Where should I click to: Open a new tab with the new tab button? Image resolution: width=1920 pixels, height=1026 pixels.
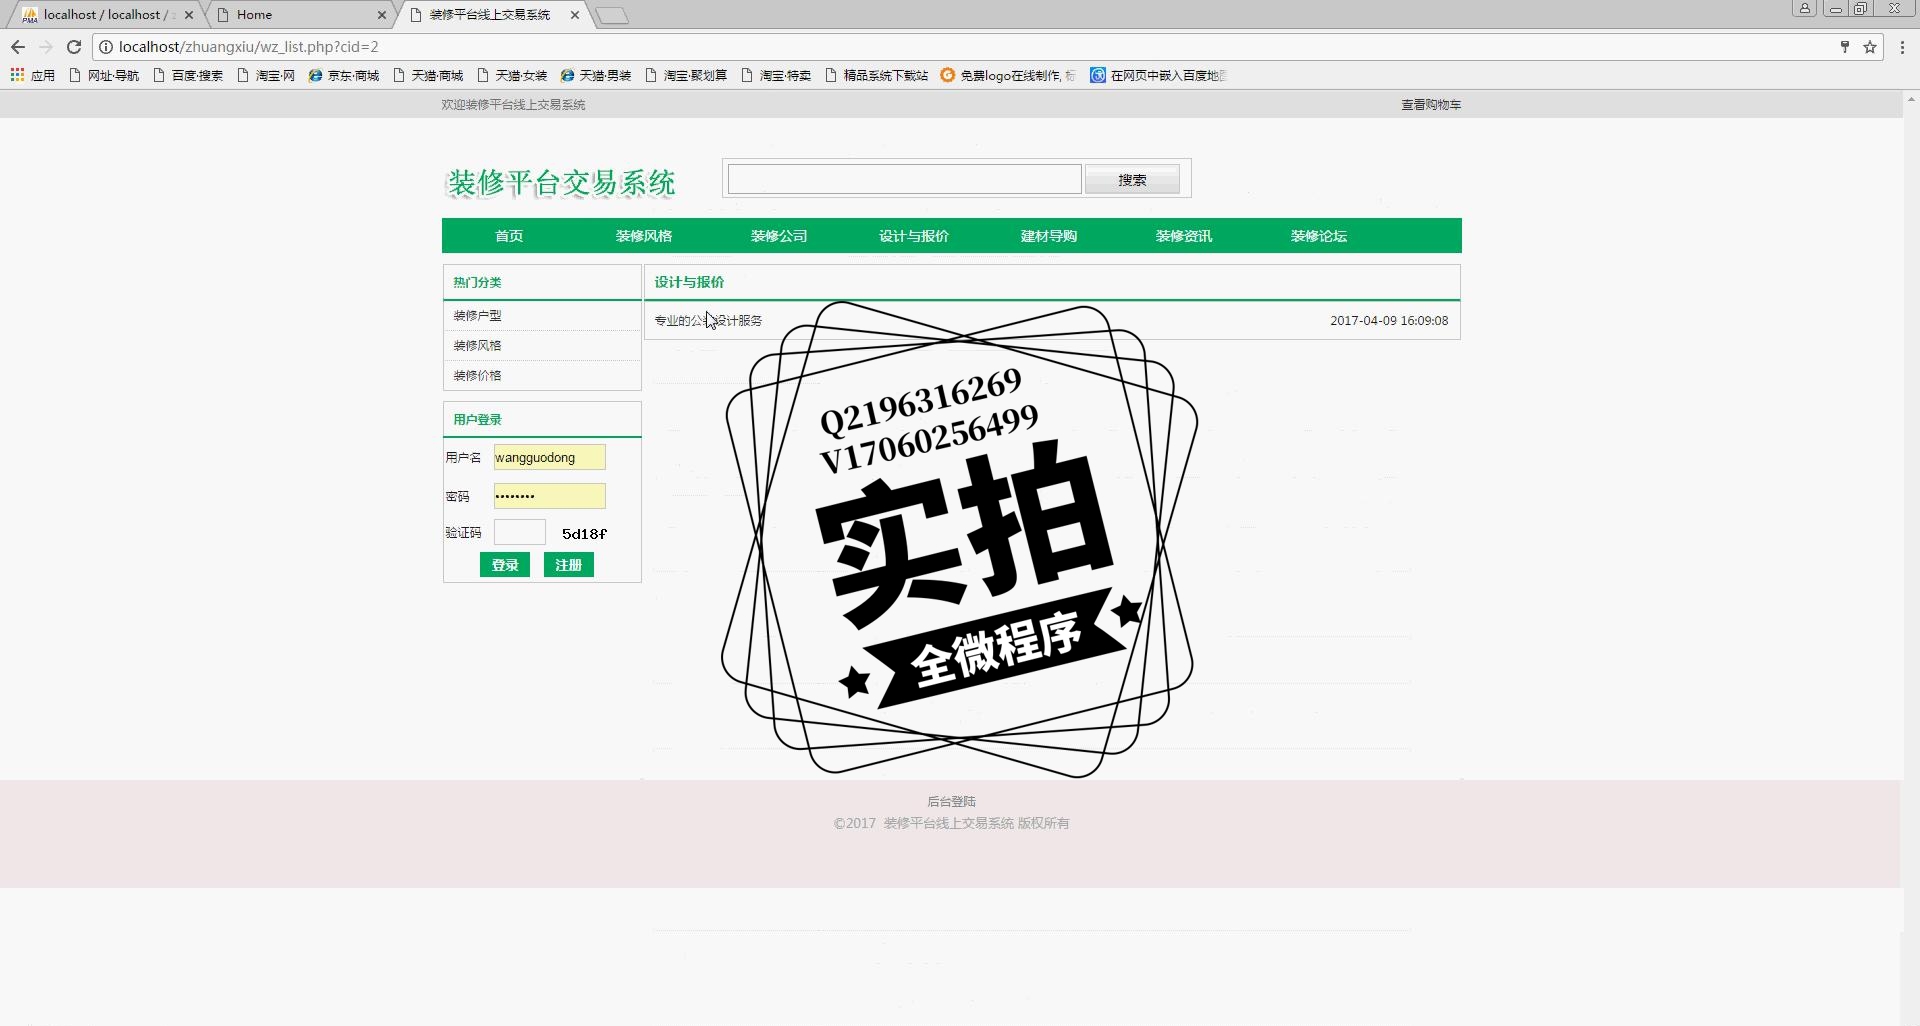(612, 15)
